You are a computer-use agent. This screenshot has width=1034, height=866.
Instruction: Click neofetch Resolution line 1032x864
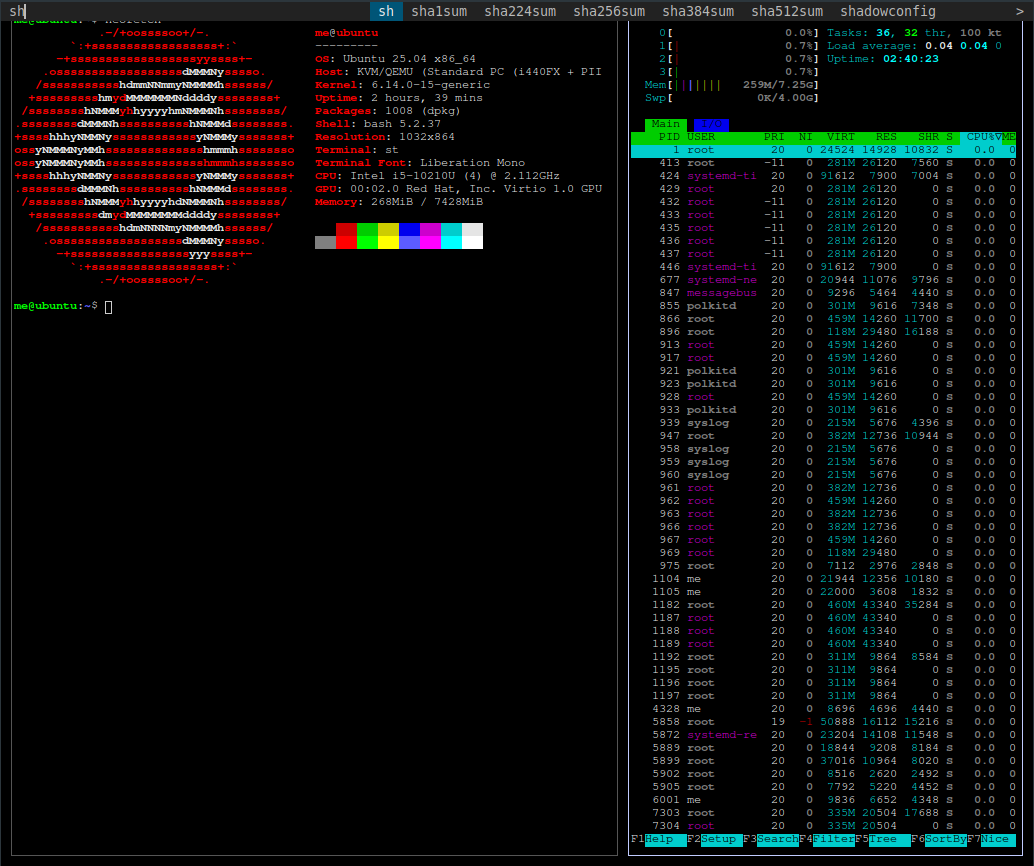pyautogui.click(x=384, y=137)
